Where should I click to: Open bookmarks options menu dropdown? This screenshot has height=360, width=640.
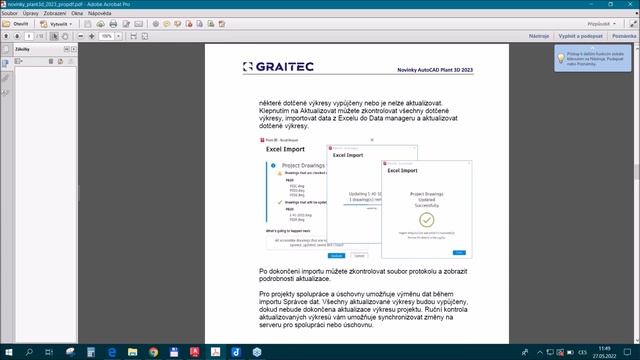click(19, 61)
